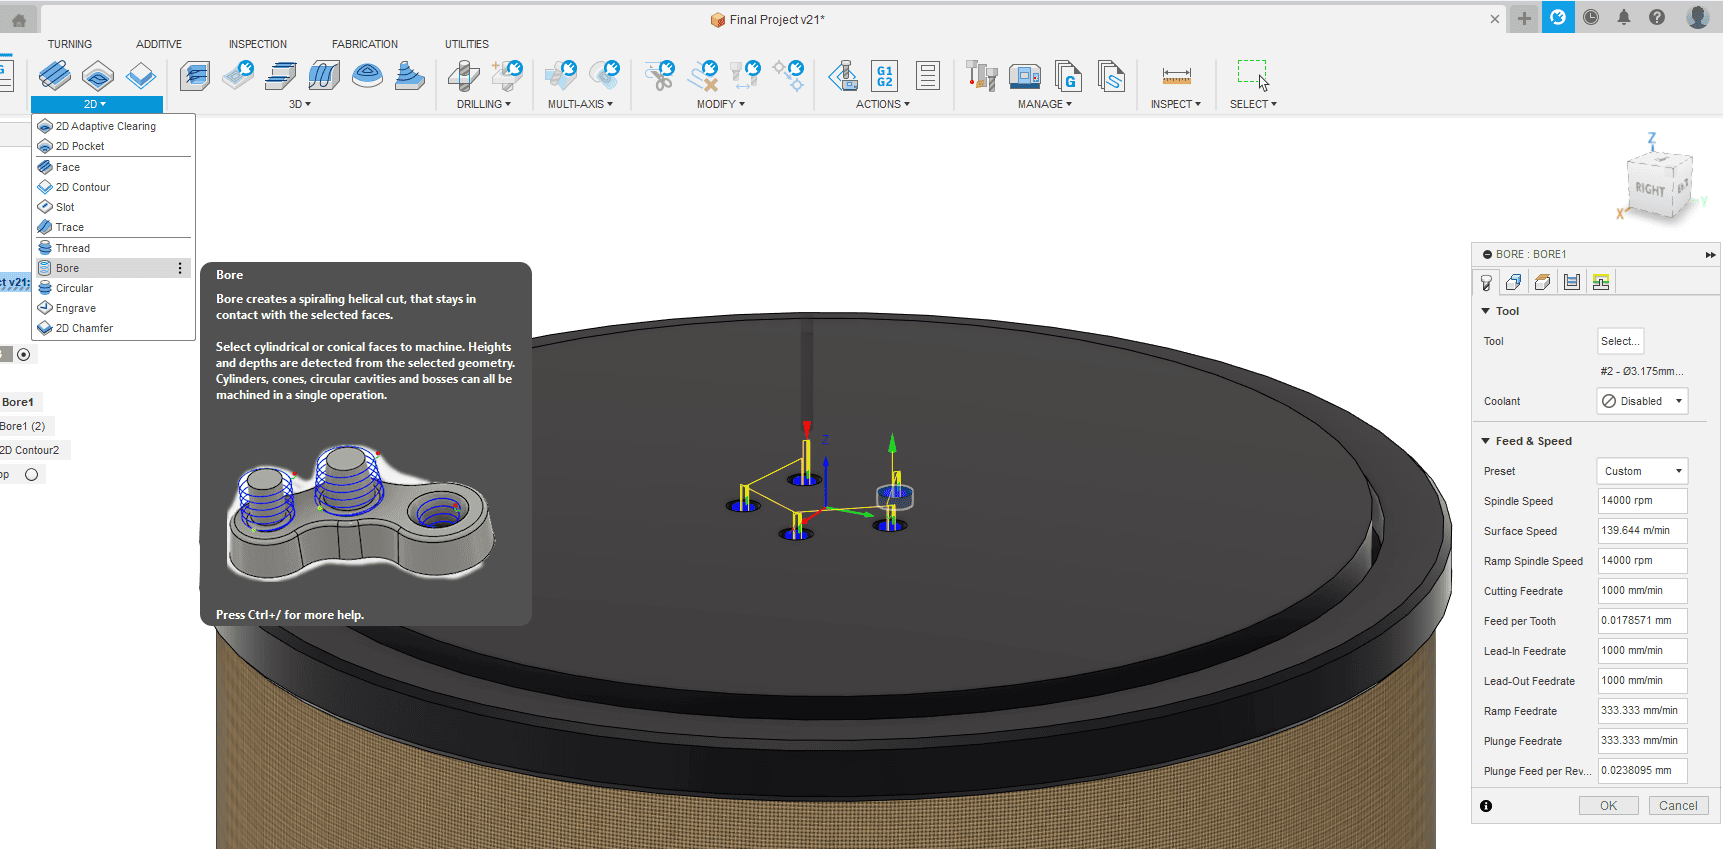Image resolution: width=1723 pixels, height=849 pixels.
Task: Click the Select window selection icon
Action: tap(1253, 75)
